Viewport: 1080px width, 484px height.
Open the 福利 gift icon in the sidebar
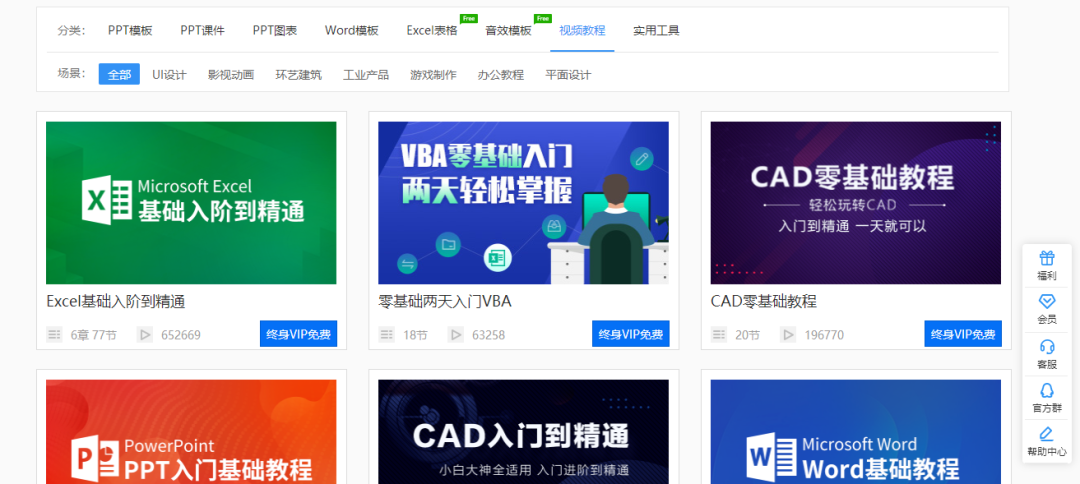(x=1047, y=258)
